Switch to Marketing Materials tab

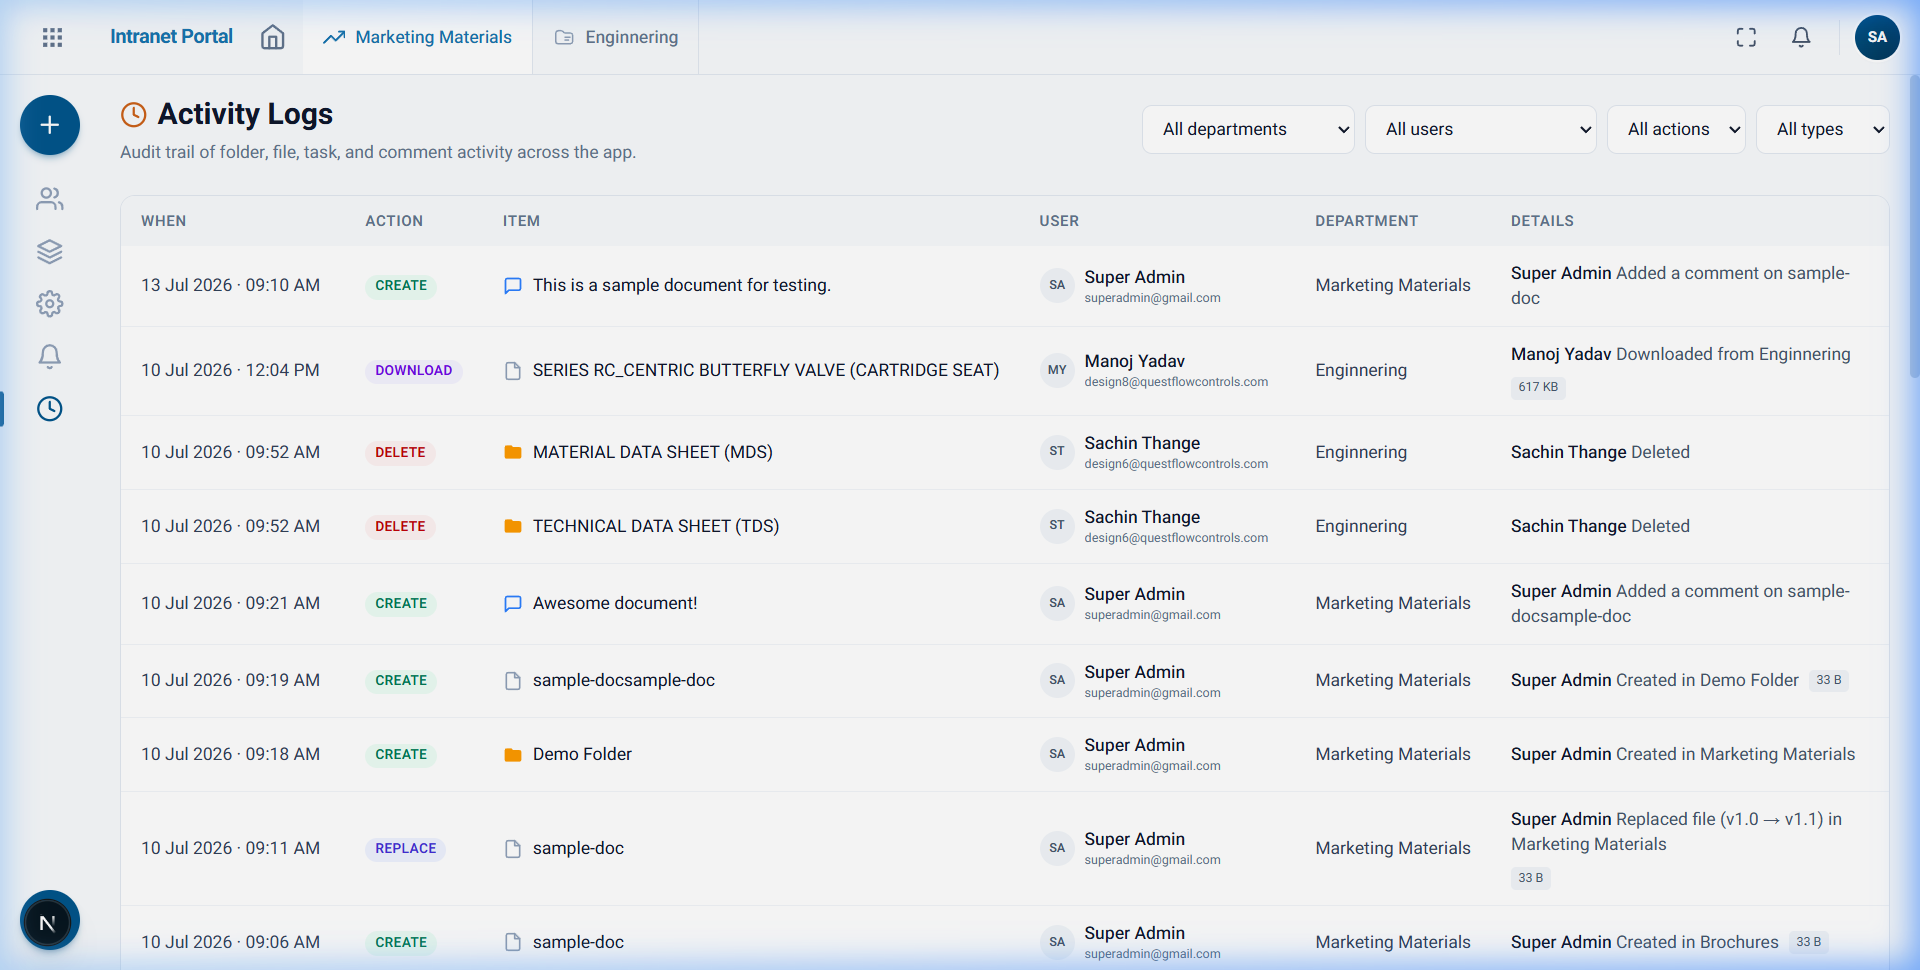(418, 37)
